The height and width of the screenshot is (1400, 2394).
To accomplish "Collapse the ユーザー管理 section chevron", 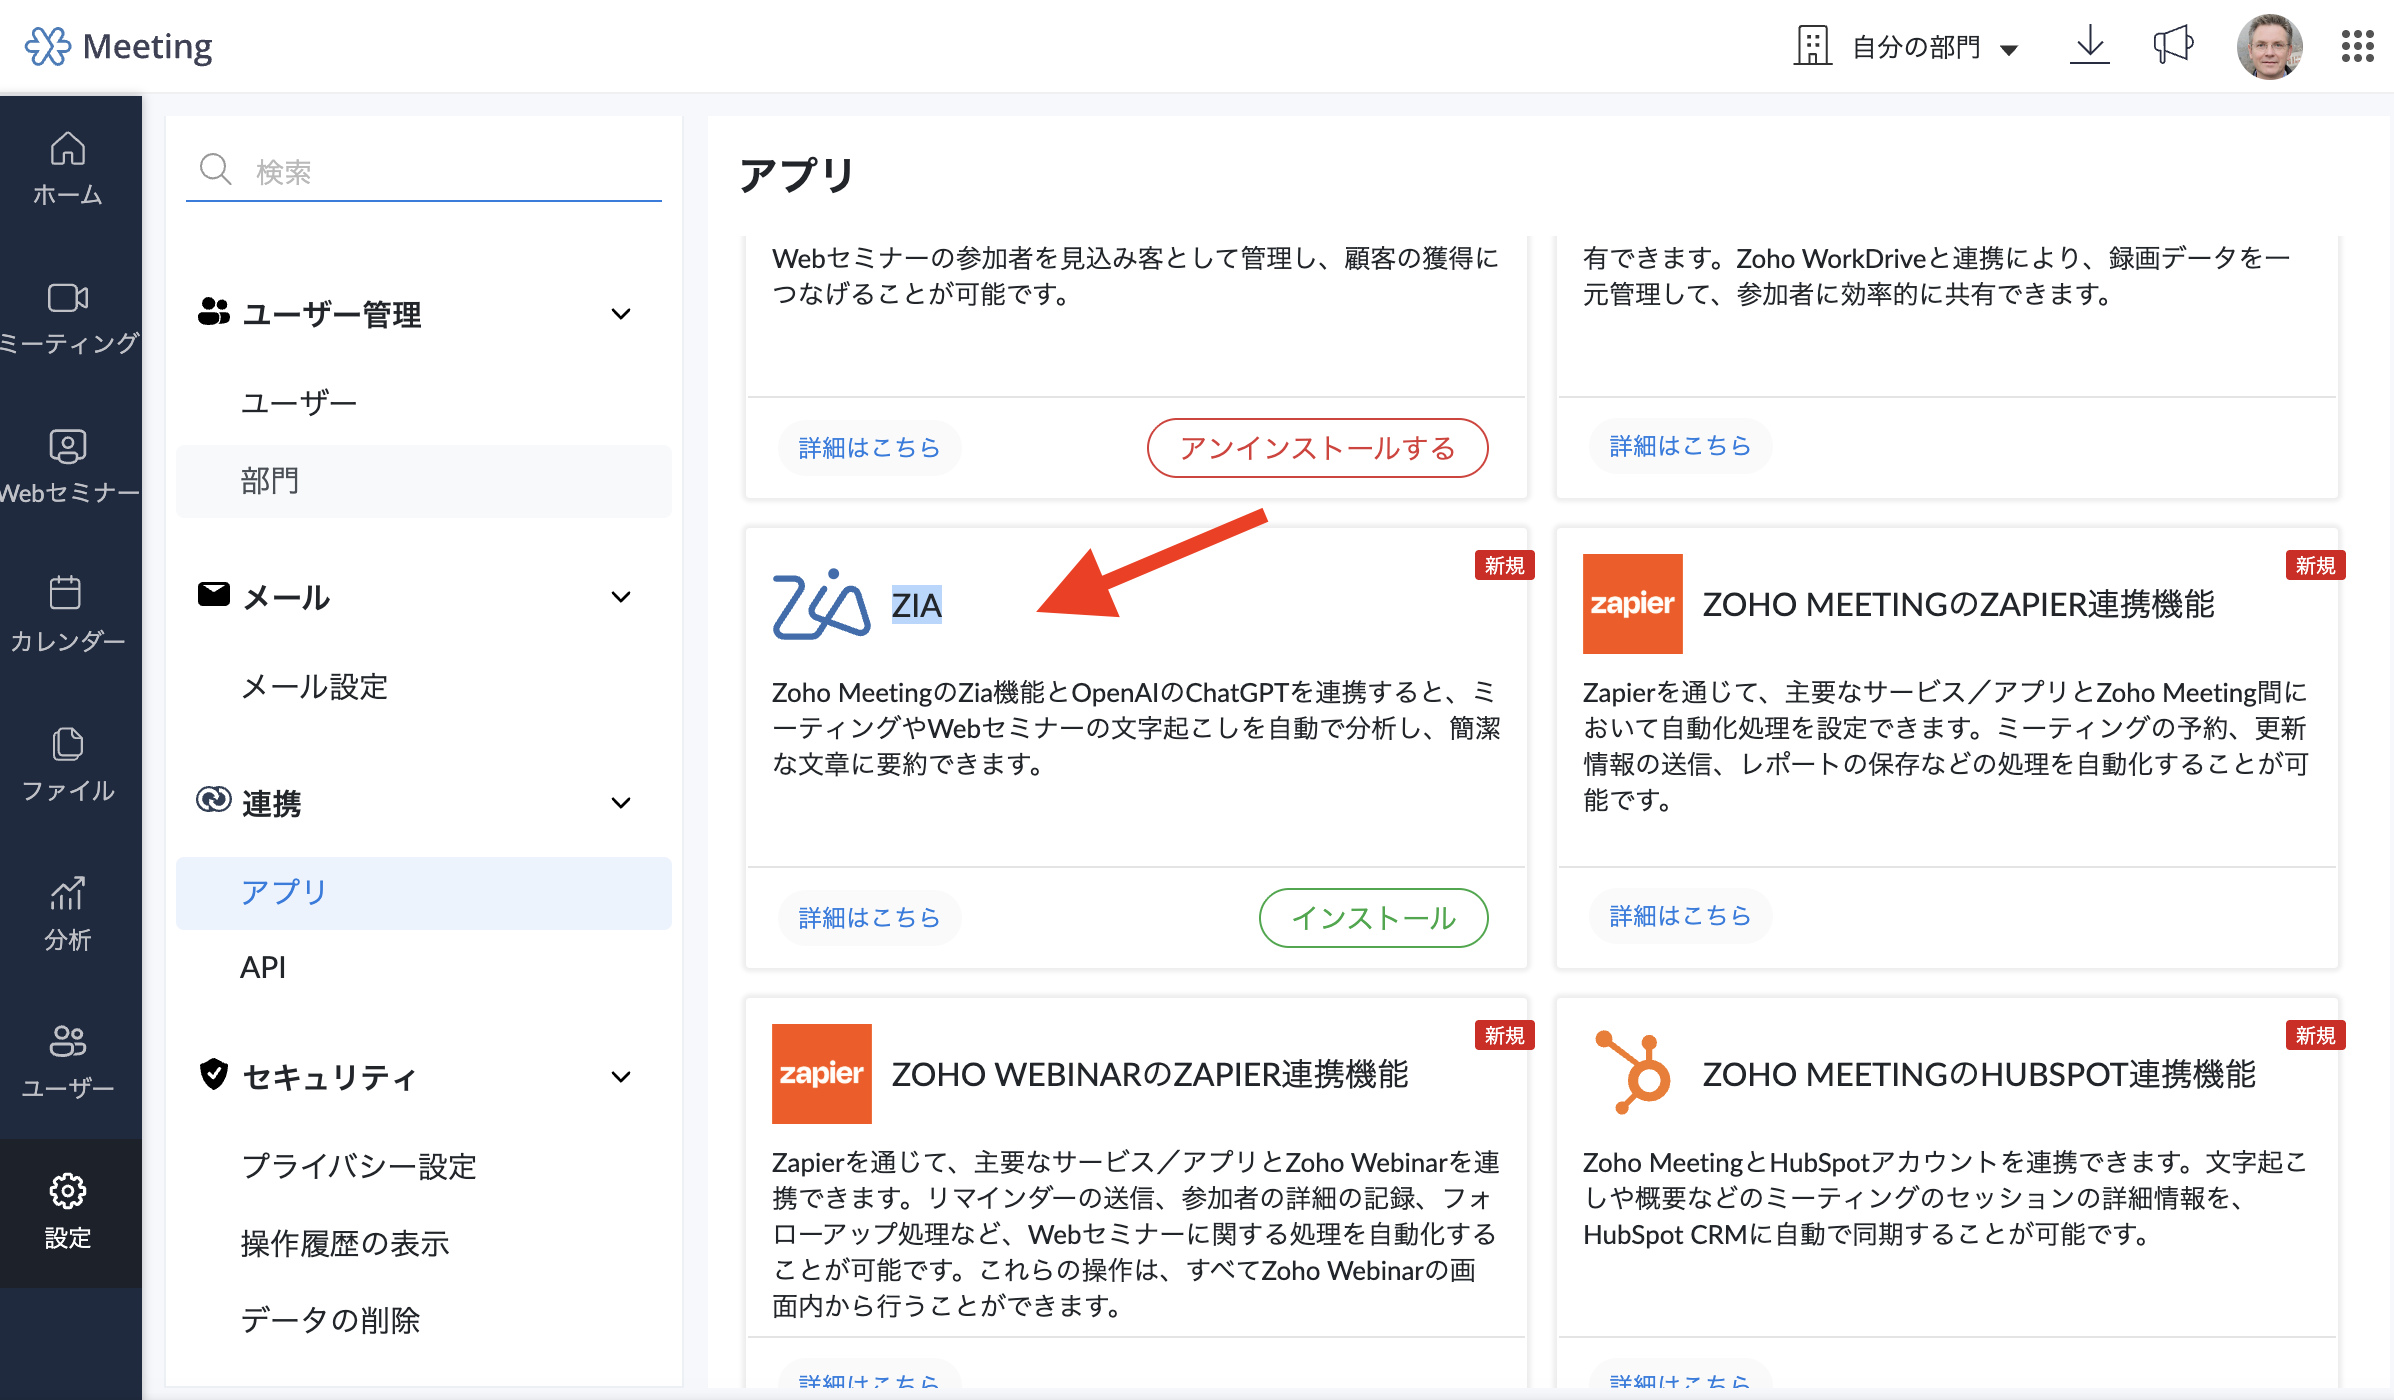I will pos(621,314).
